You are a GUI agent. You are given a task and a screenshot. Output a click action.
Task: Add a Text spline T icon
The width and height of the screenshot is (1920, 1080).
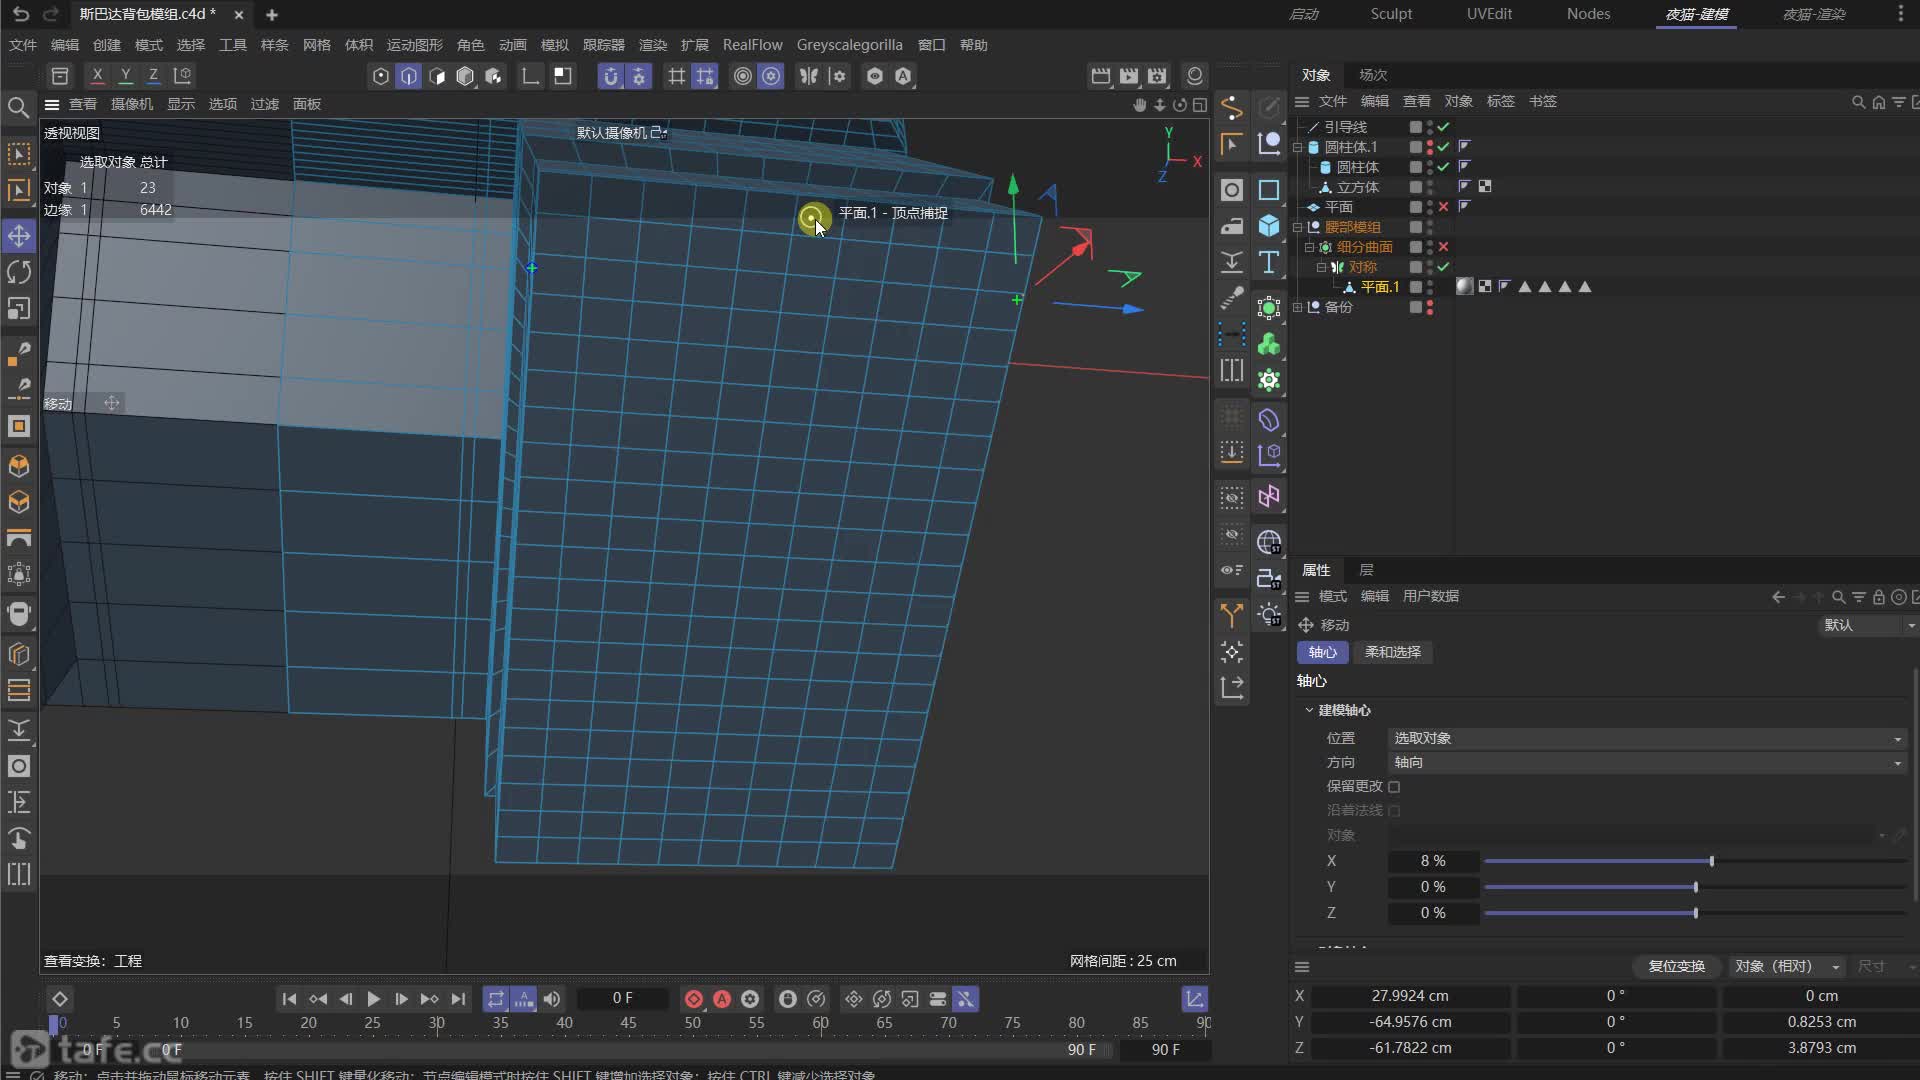coord(1269,262)
